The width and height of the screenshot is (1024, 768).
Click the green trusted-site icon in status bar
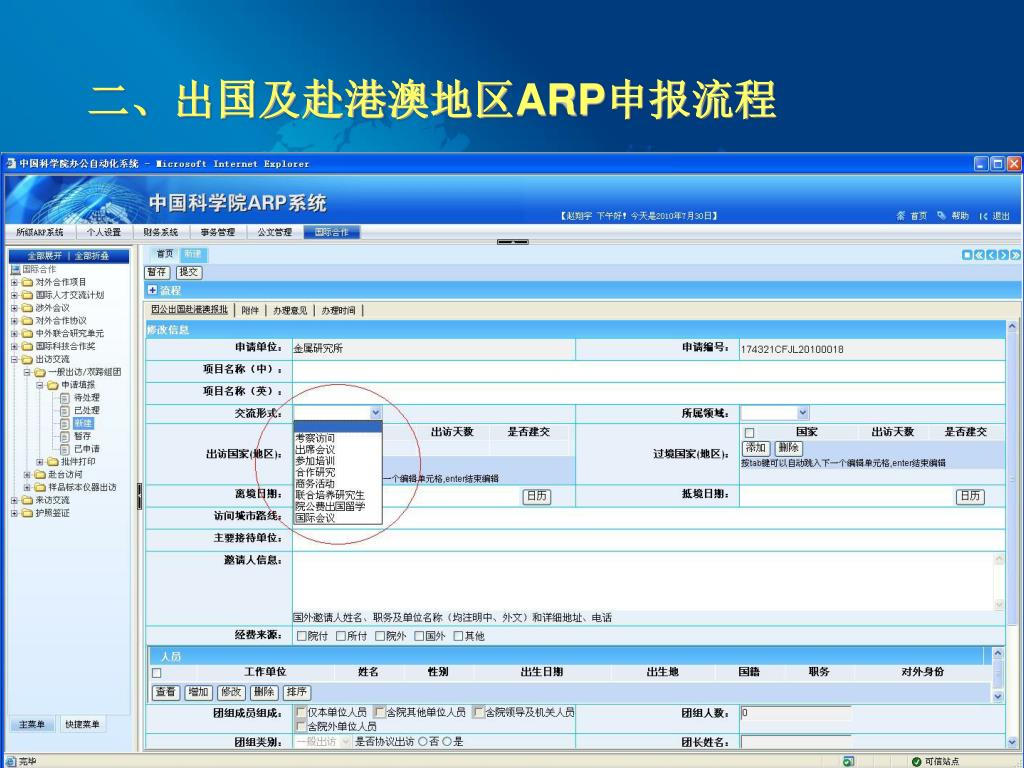point(916,761)
